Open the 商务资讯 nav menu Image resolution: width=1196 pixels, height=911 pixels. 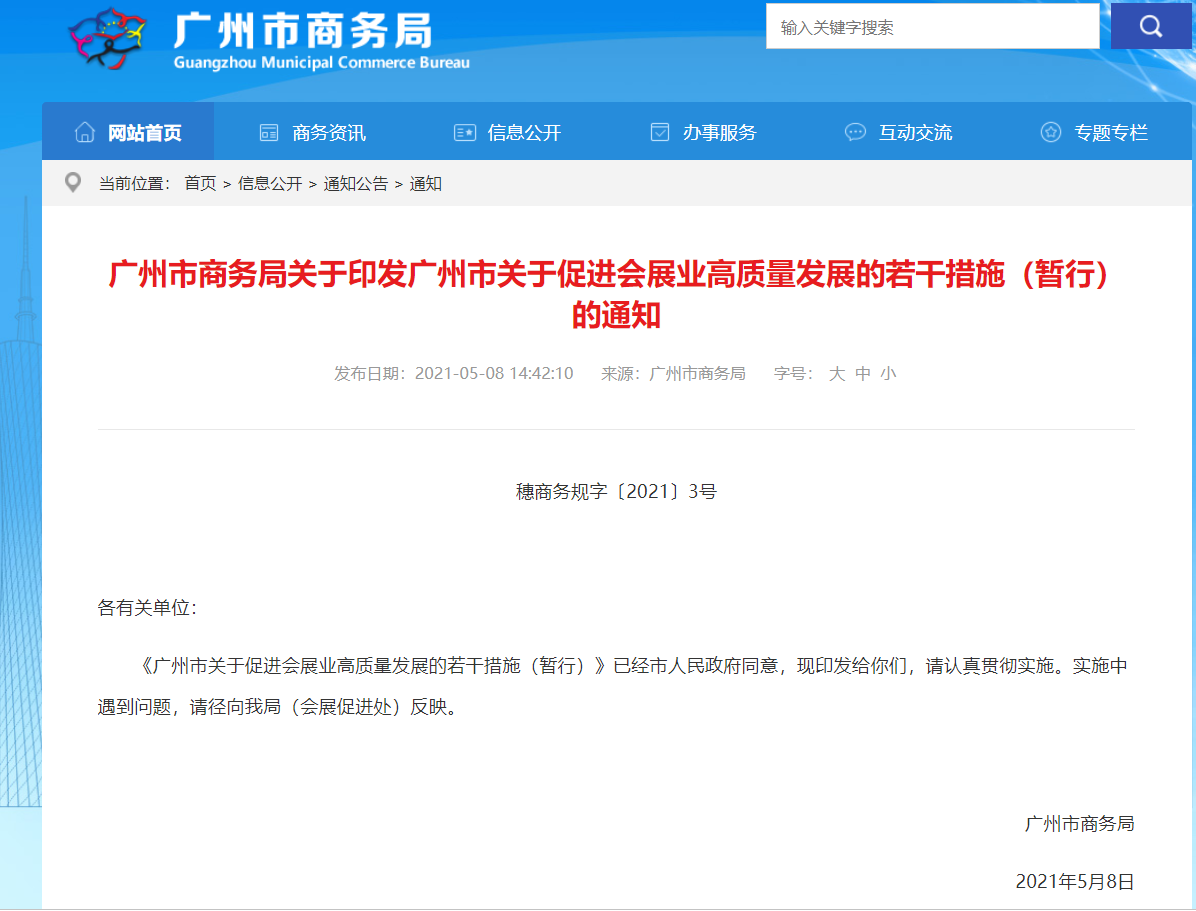tap(312, 132)
